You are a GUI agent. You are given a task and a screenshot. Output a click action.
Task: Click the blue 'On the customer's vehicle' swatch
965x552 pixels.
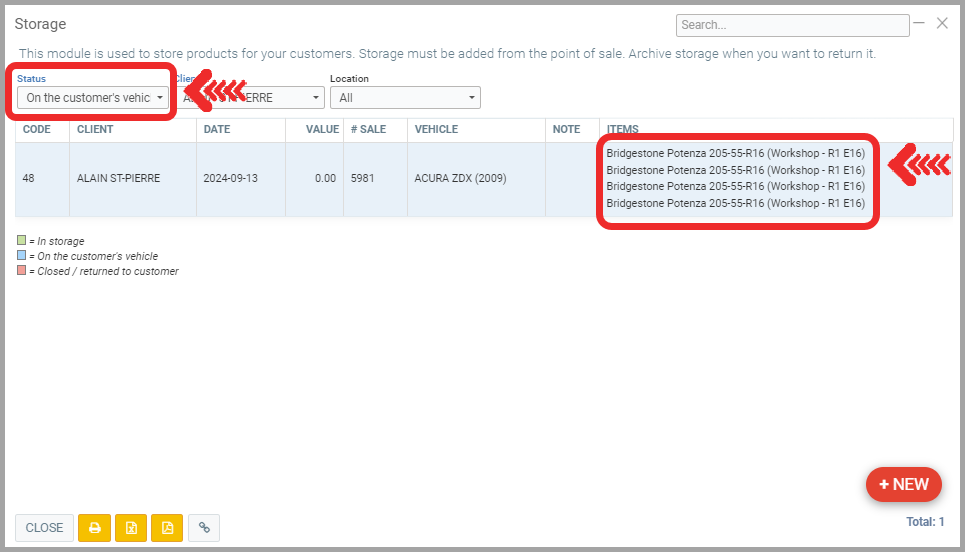[21, 256]
